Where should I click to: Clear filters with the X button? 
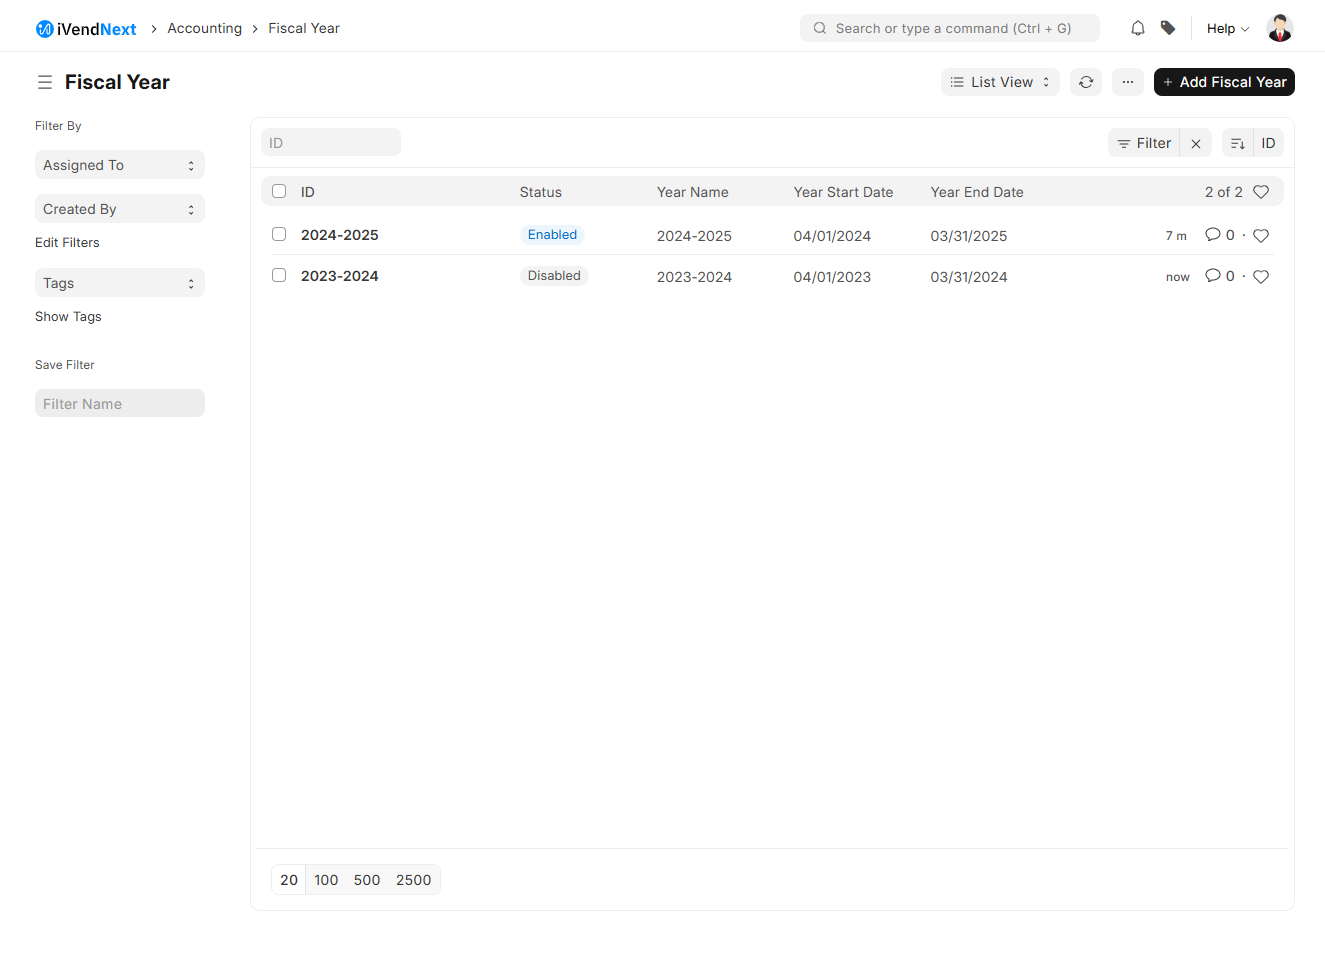coord(1196,143)
